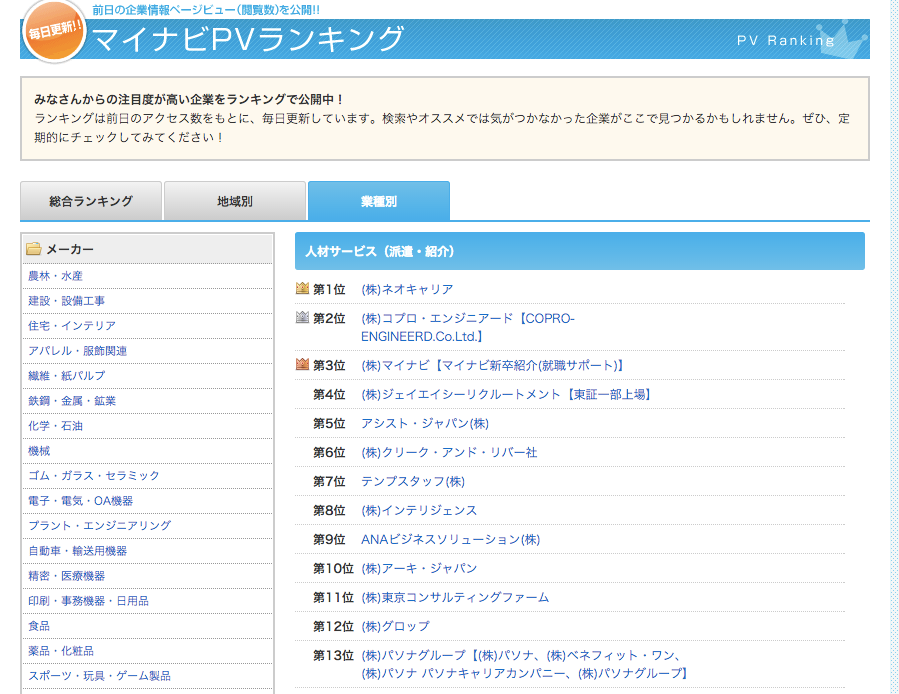Click the folder icon next to メーカー
Viewport: 899px width, 694px height.
click(x=34, y=249)
